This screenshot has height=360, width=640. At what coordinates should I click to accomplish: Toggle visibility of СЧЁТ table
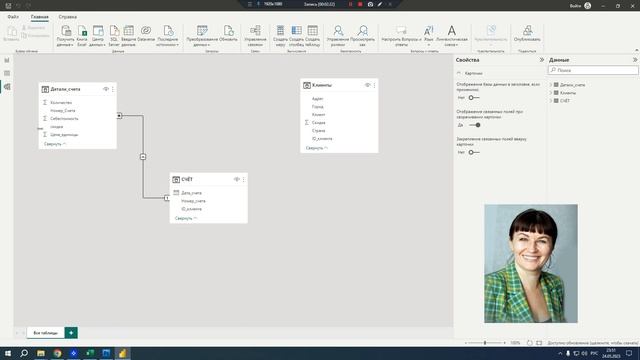(236, 179)
